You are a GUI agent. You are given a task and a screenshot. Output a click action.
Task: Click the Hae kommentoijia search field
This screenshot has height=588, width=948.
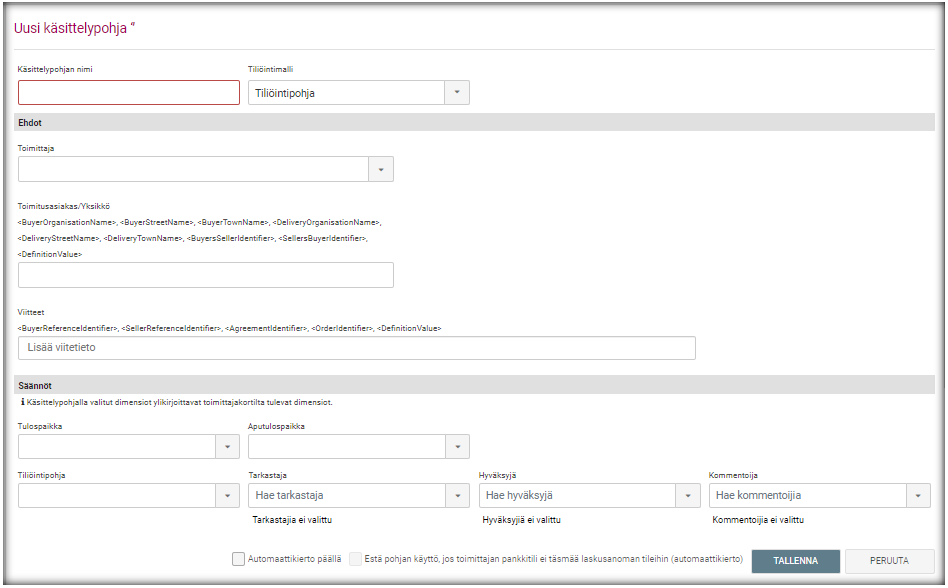pyautogui.click(x=806, y=496)
